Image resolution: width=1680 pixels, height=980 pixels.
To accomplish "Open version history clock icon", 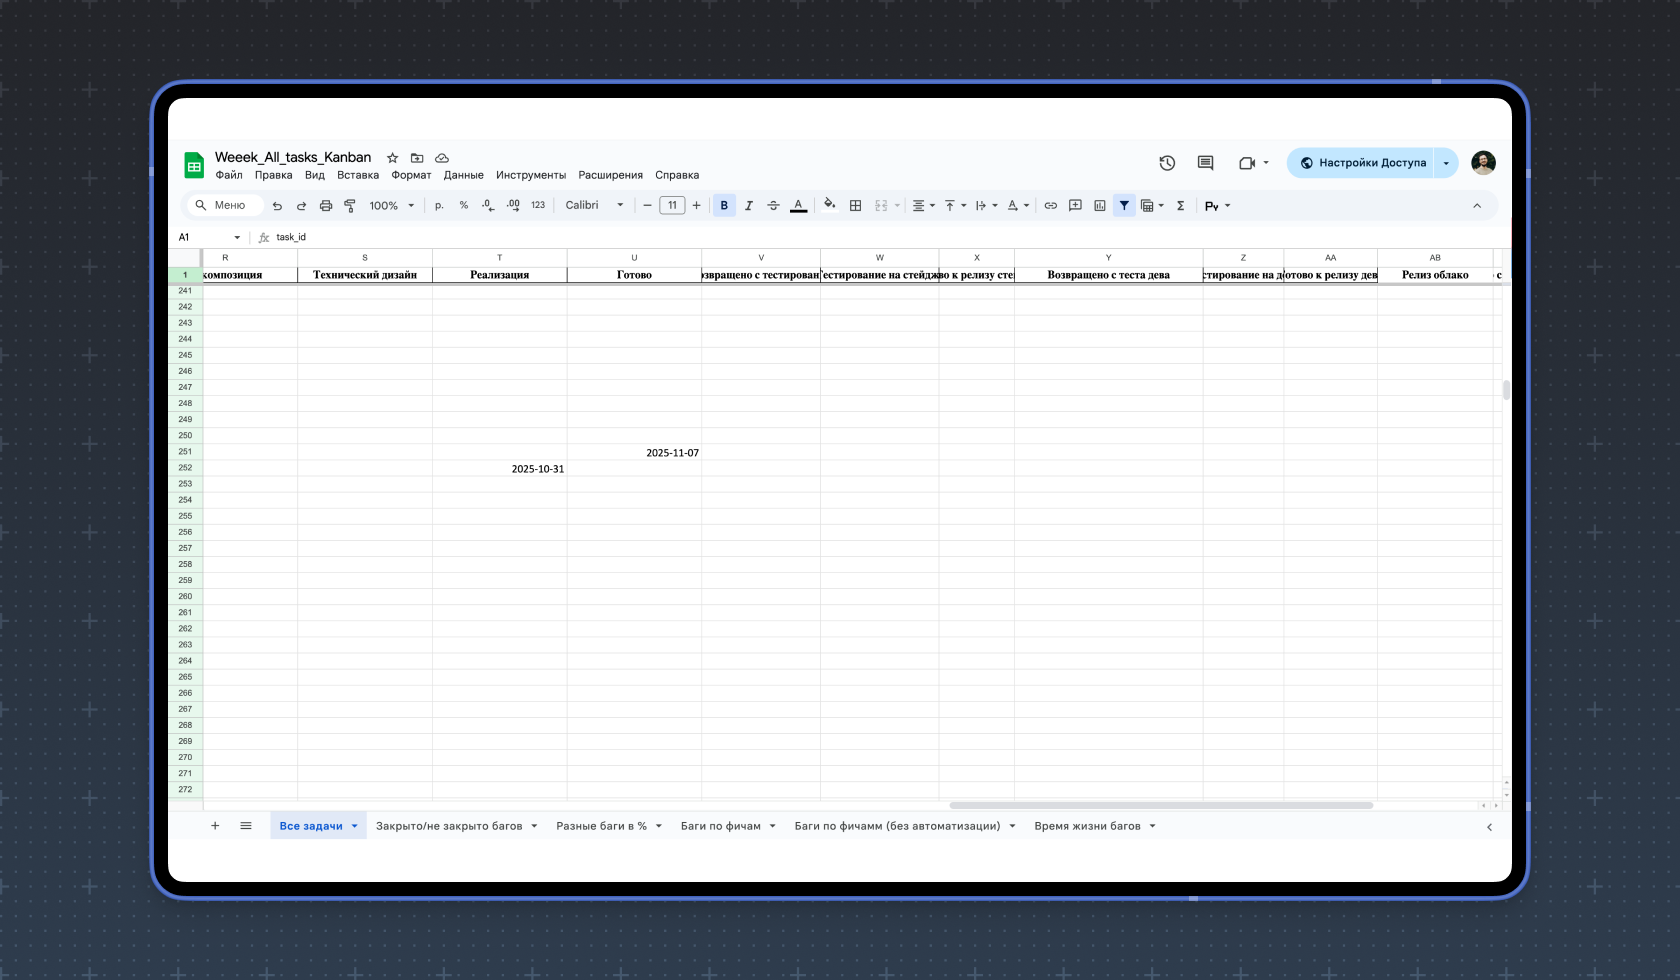I will pyautogui.click(x=1166, y=163).
